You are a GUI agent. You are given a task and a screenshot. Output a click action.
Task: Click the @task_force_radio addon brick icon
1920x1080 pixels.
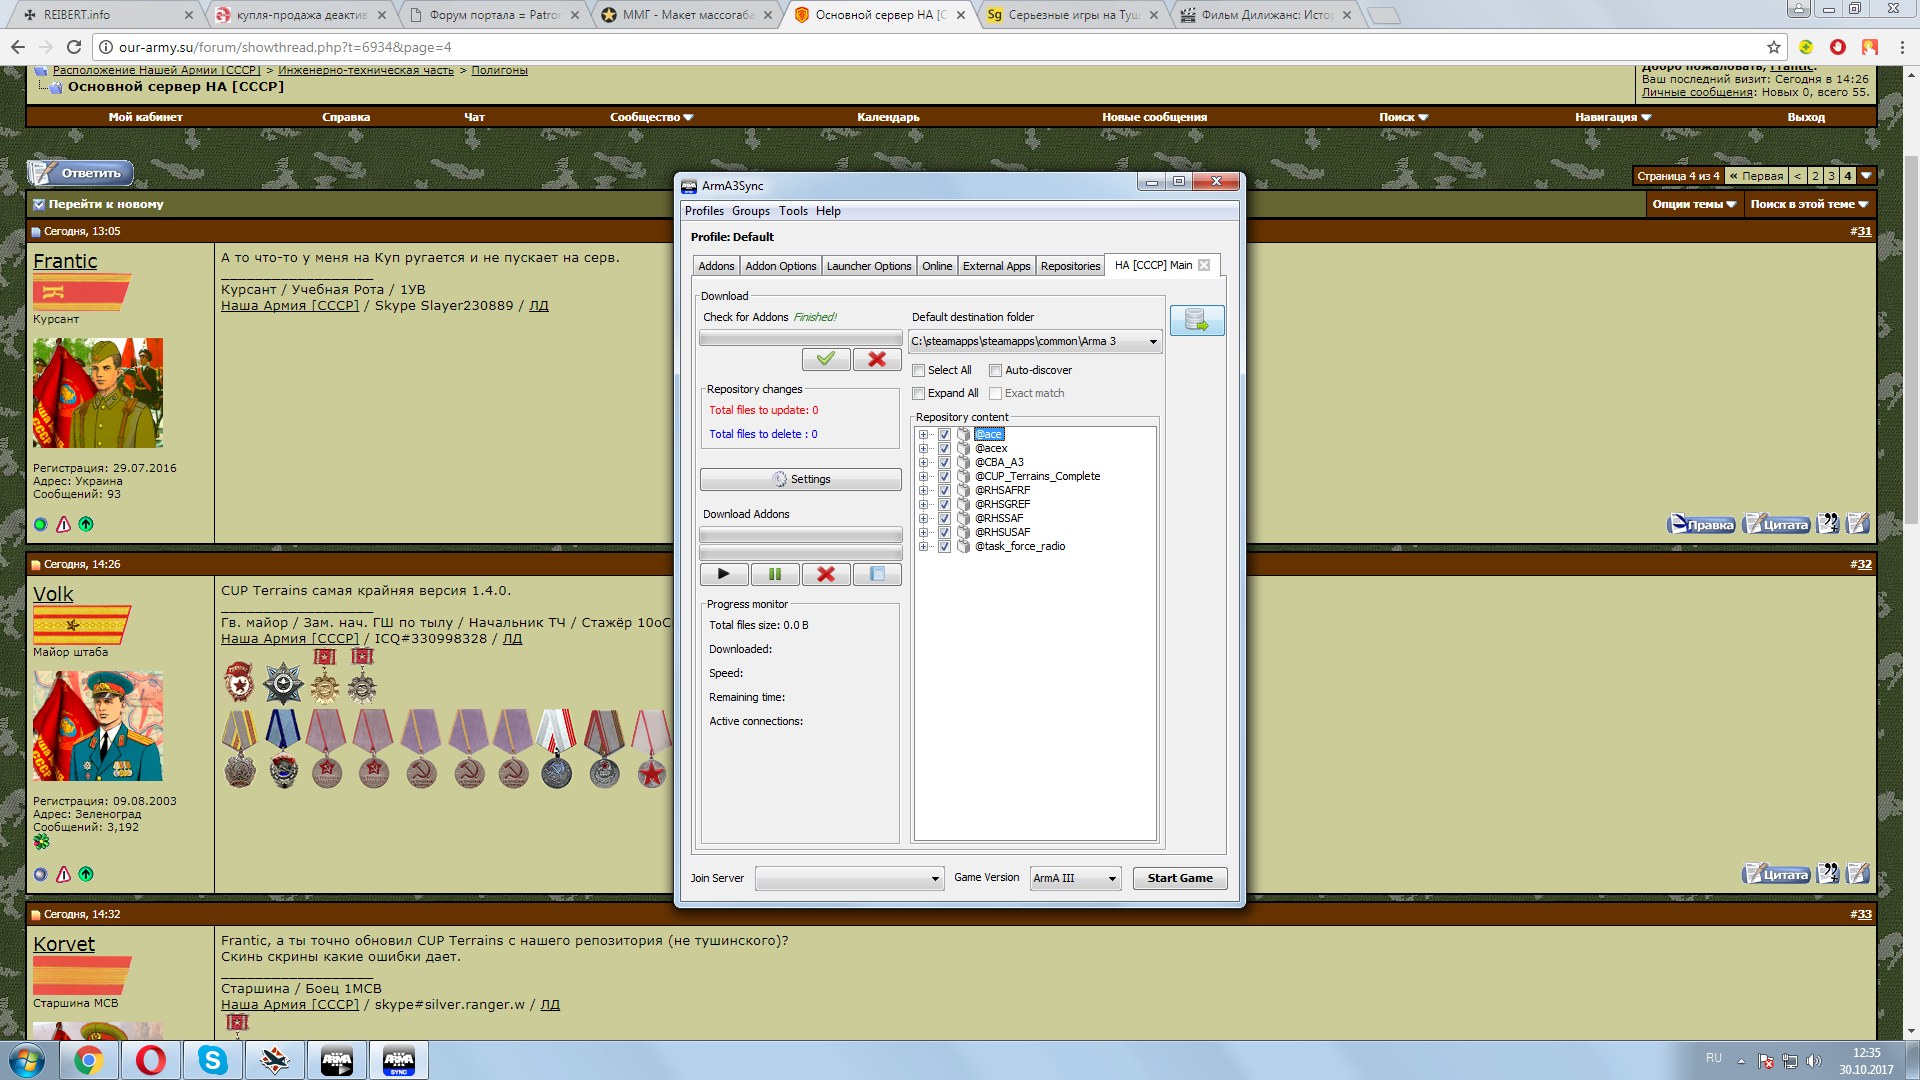point(963,546)
